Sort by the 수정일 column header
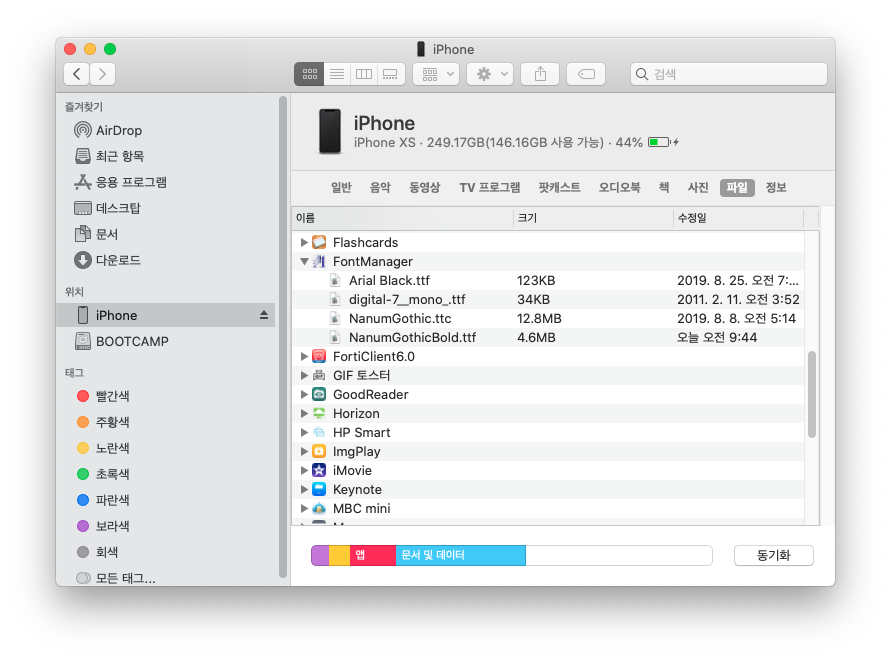Viewport: 891px width, 660px height. (x=738, y=218)
